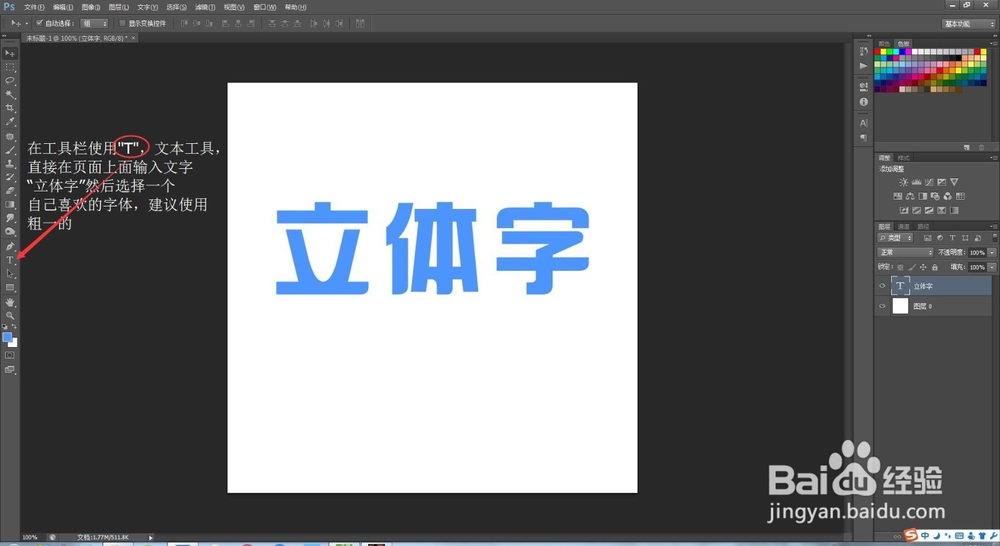Open the 滤镜(T) menu
This screenshot has width=1000, height=546.
(x=205, y=7)
